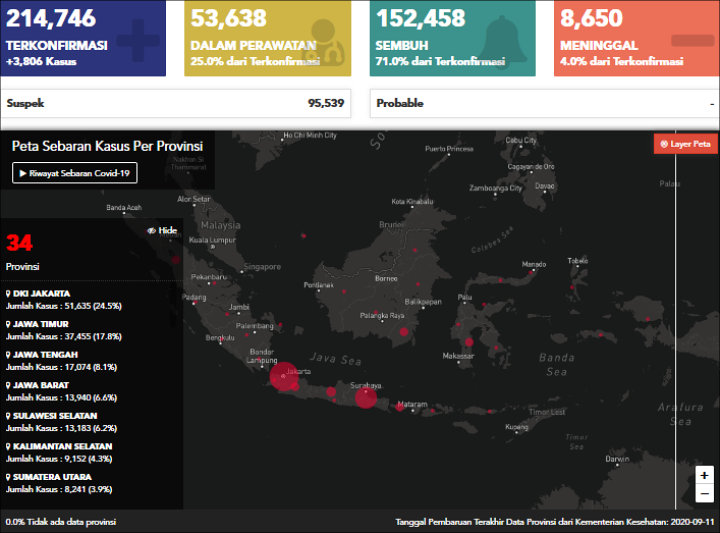The height and width of the screenshot is (533, 720).
Task: Toggle the Layer Peta map overlay
Action: tap(685, 144)
